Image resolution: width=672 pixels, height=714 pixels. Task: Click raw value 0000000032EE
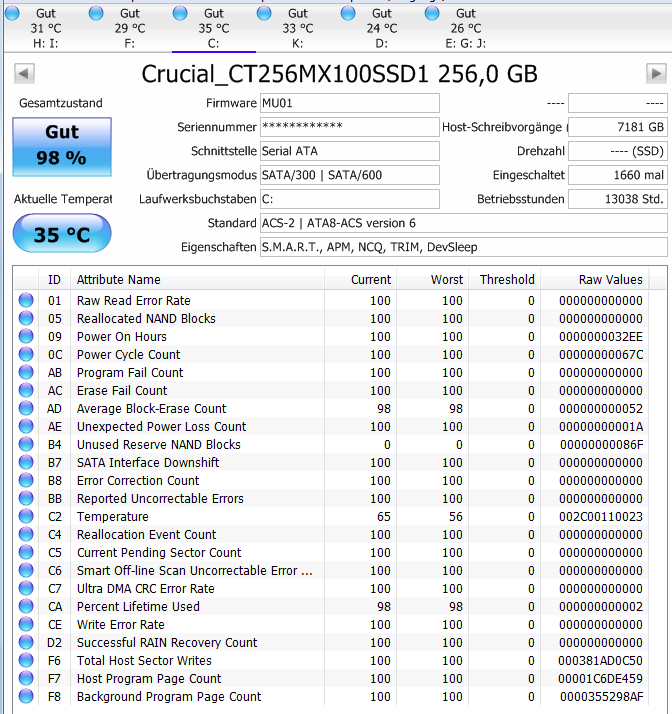click(x=601, y=337)
